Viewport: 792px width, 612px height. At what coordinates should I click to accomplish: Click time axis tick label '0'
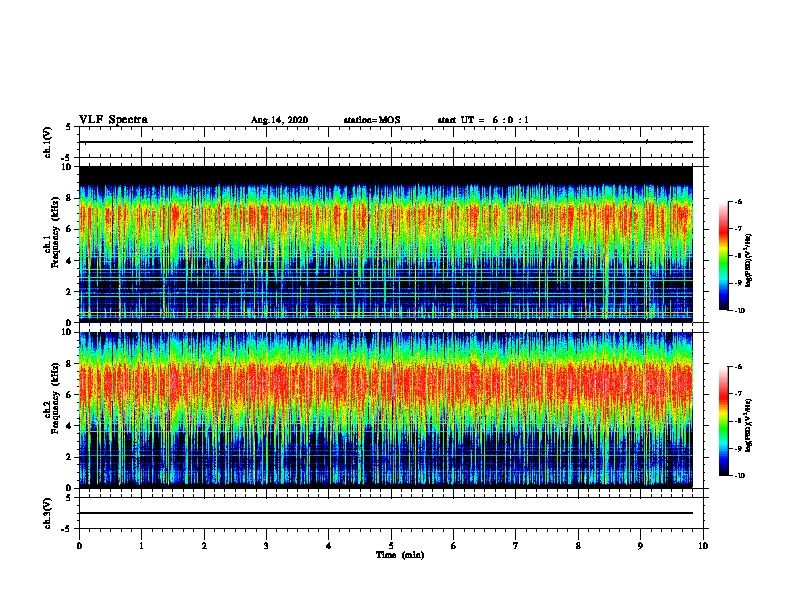(79, 546)
